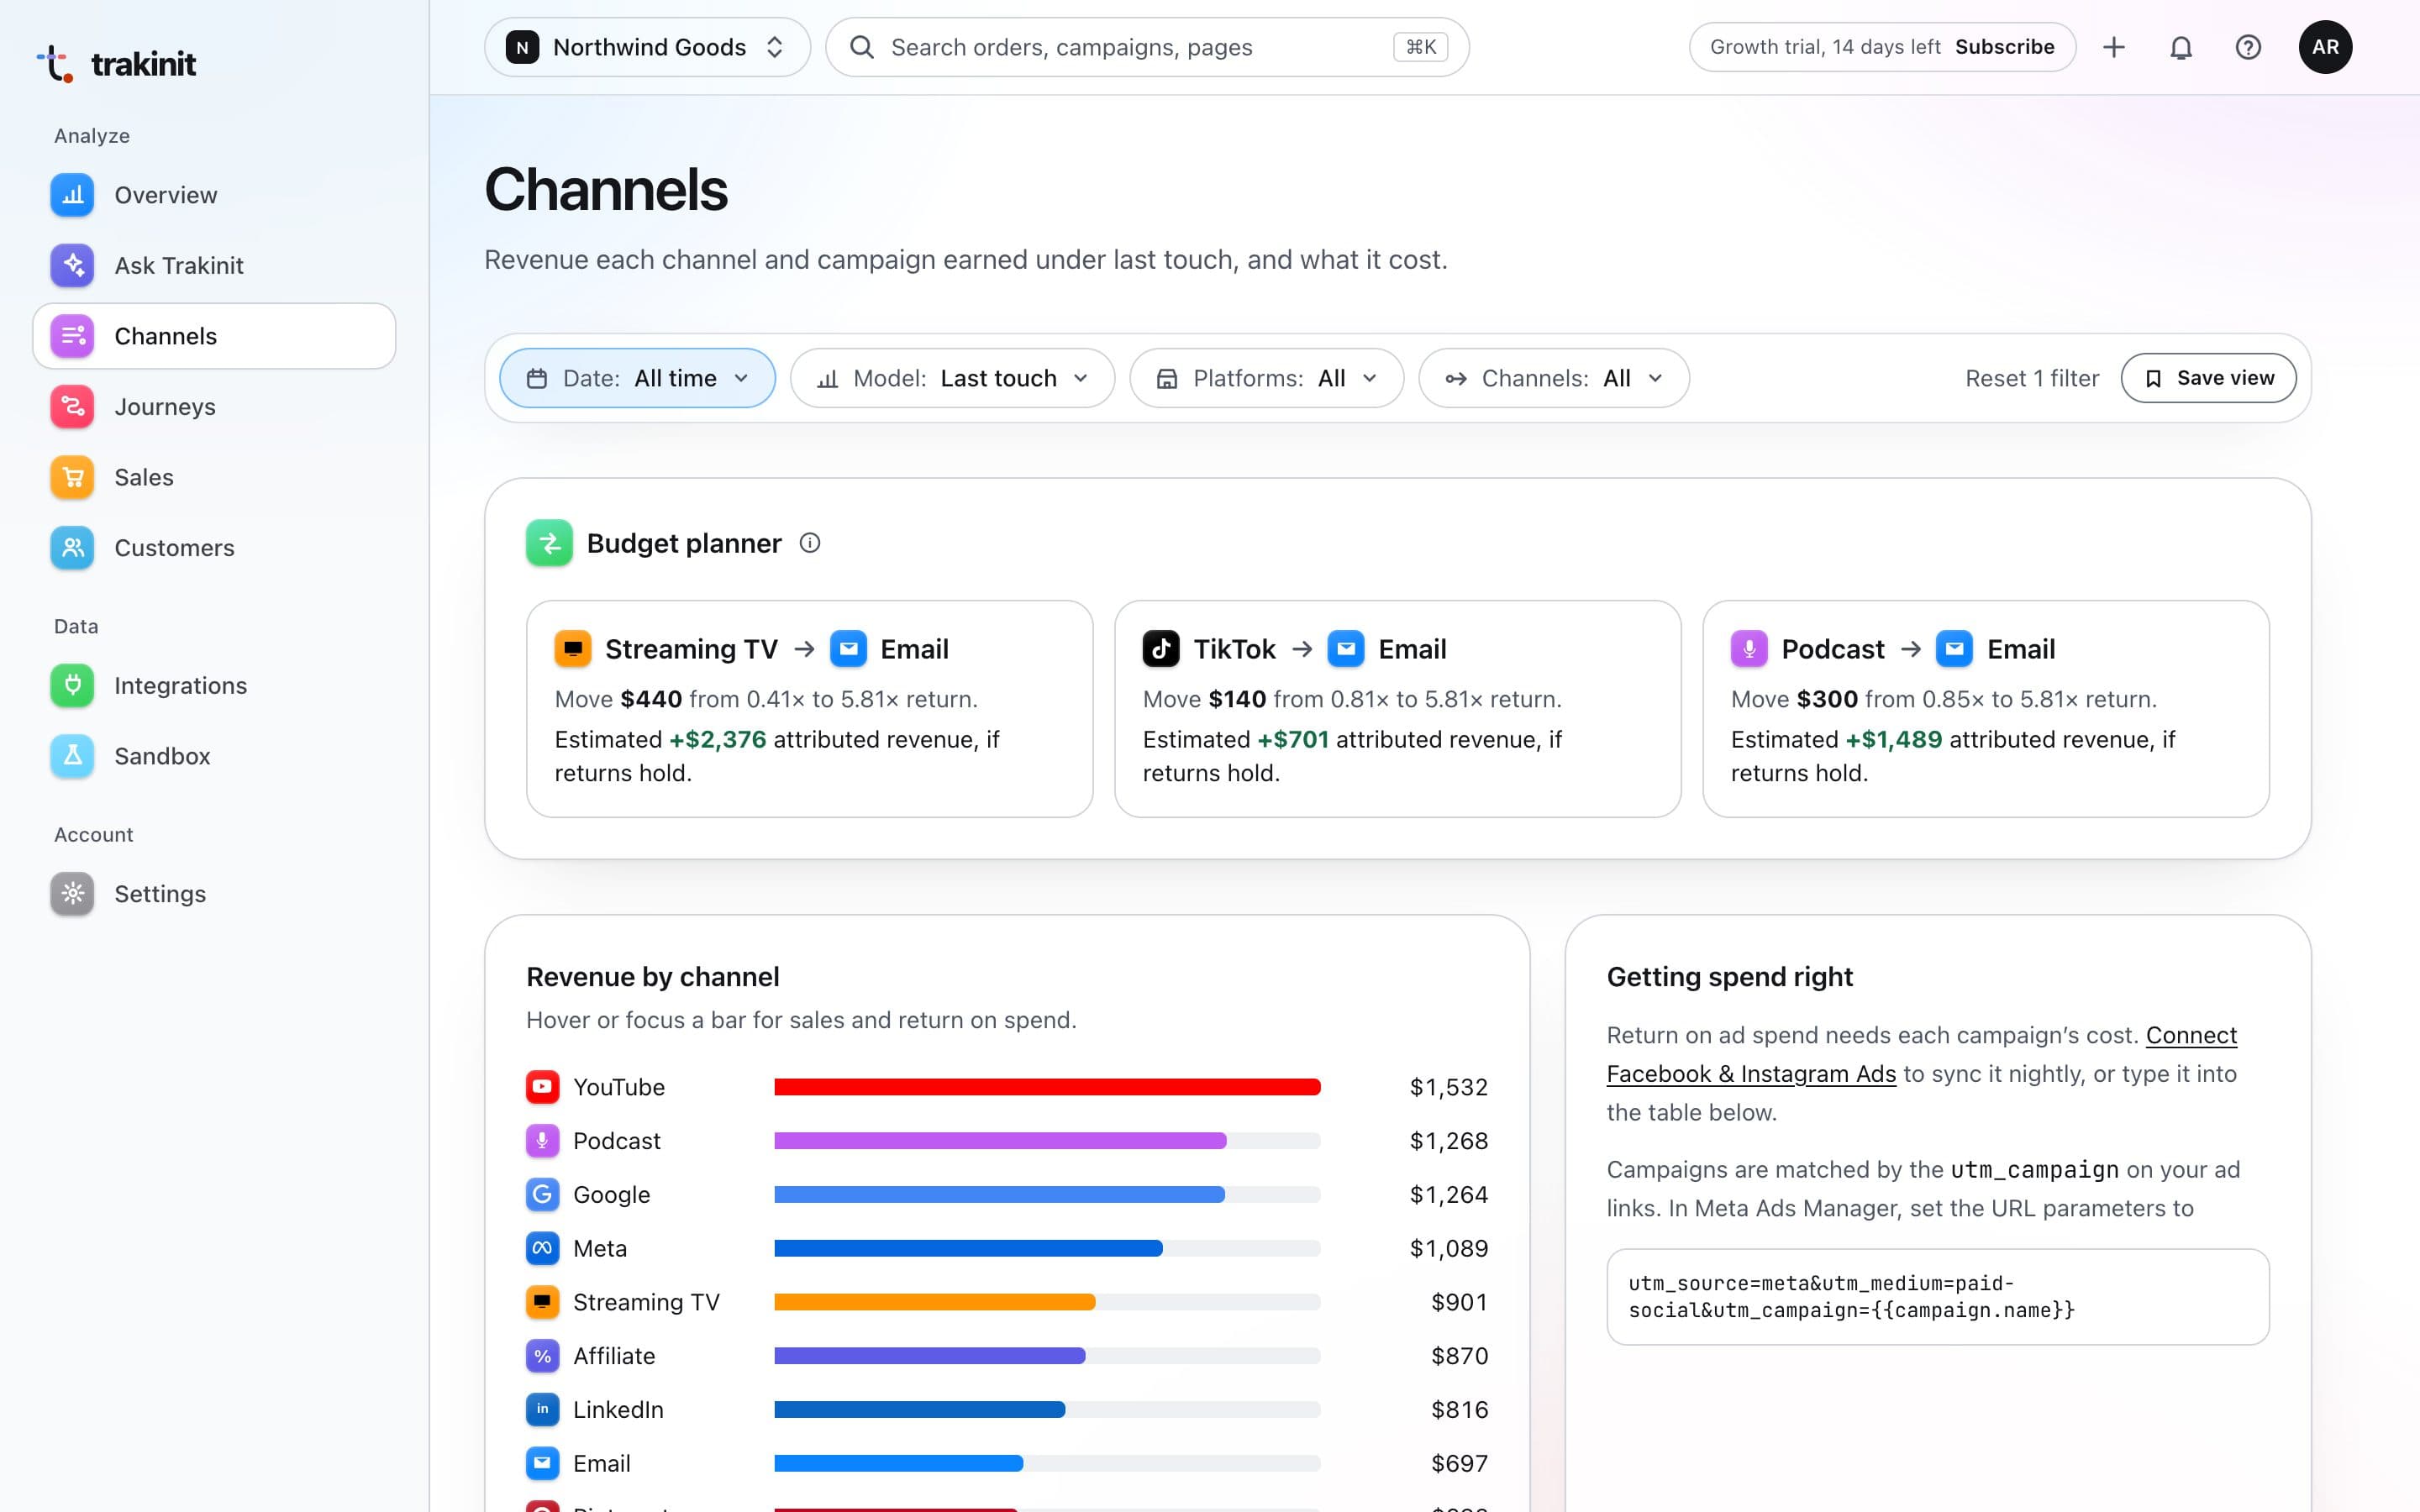Click the Journeys icon in sidebar
The height and width of the screenshot is (1512, 2420).
click(72, 406)
